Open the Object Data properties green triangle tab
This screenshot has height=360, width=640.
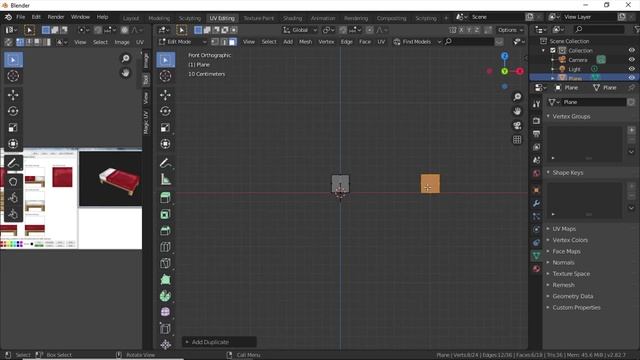536,255
